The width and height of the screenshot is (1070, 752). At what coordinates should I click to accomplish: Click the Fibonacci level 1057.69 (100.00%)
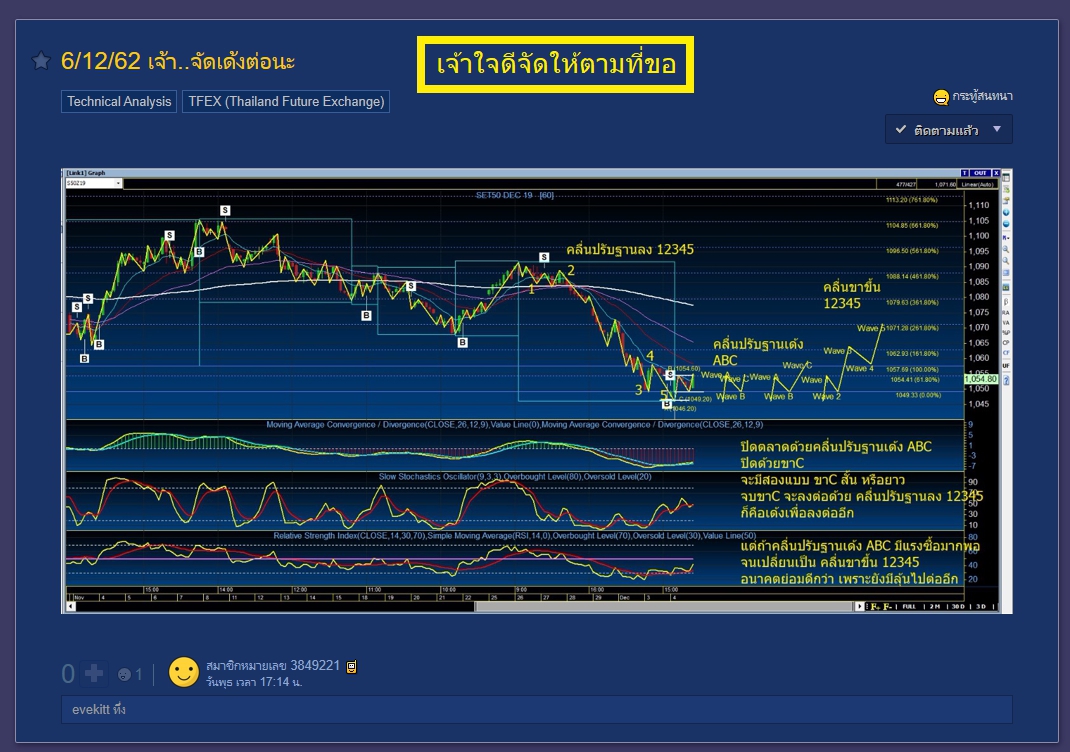[914, 370]
